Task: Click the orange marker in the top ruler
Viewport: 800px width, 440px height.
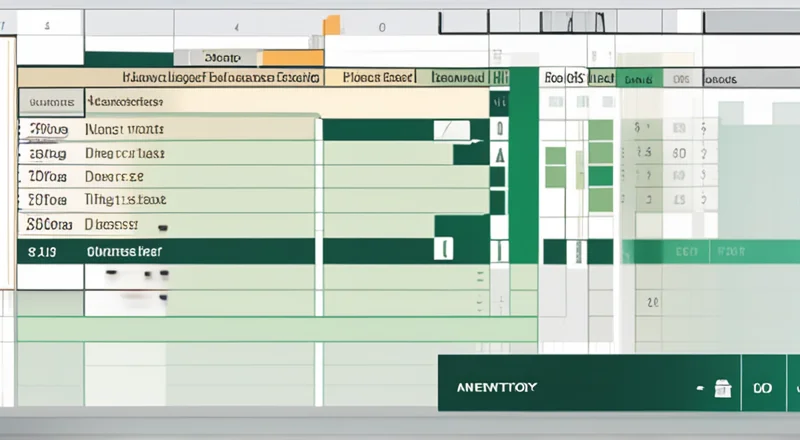Action: click(x=331, y=25)
